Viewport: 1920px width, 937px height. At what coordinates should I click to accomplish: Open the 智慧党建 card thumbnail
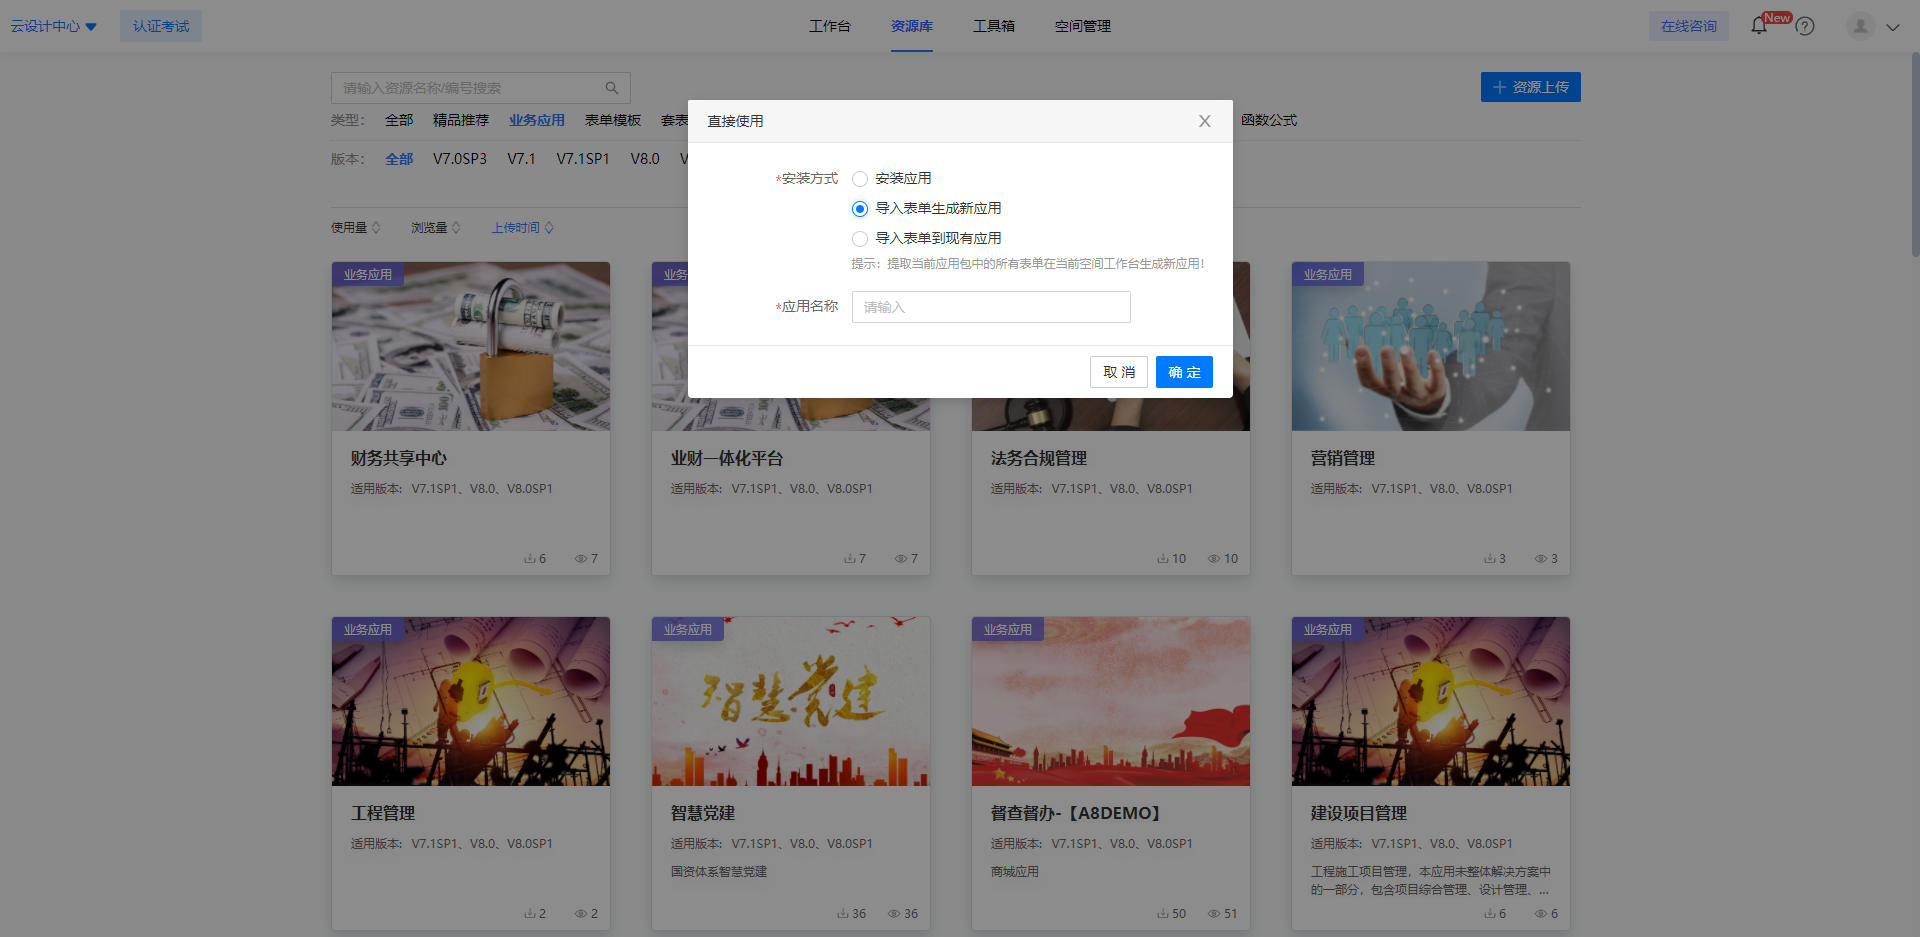pos(791,701)
